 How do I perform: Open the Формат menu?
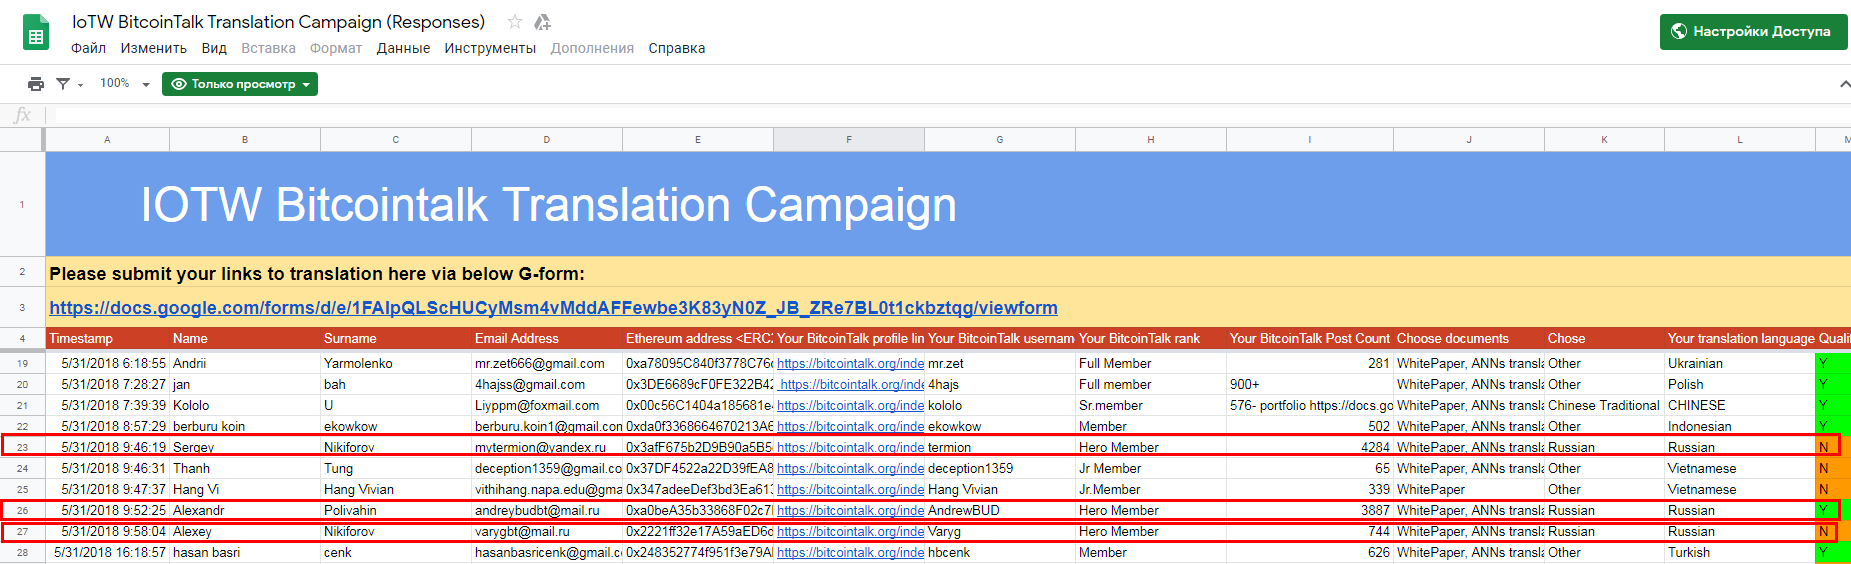tap(336, 48)
